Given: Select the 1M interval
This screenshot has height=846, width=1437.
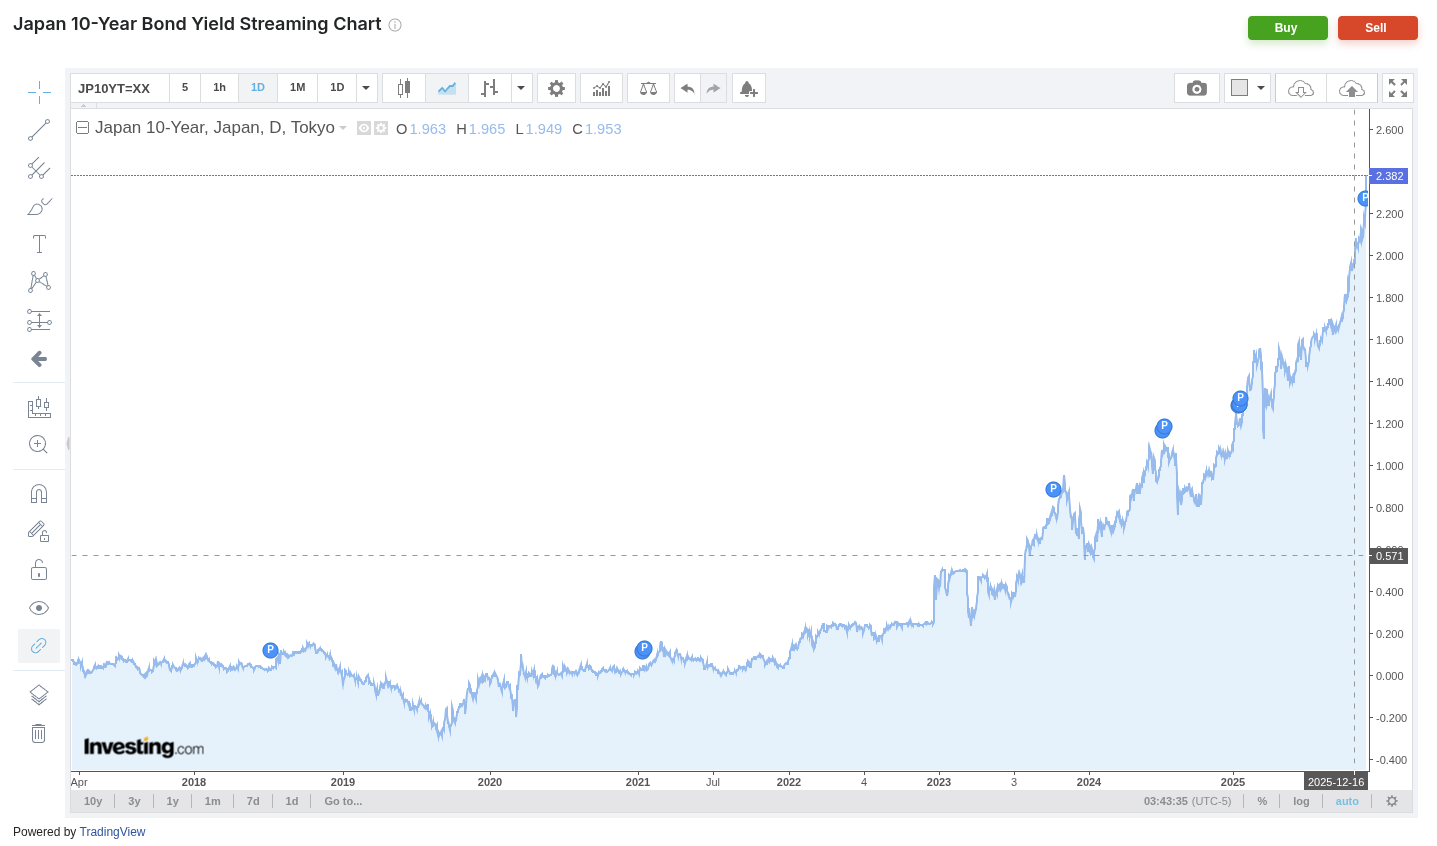Looking at the screenshot, I should tap(298, 88).
